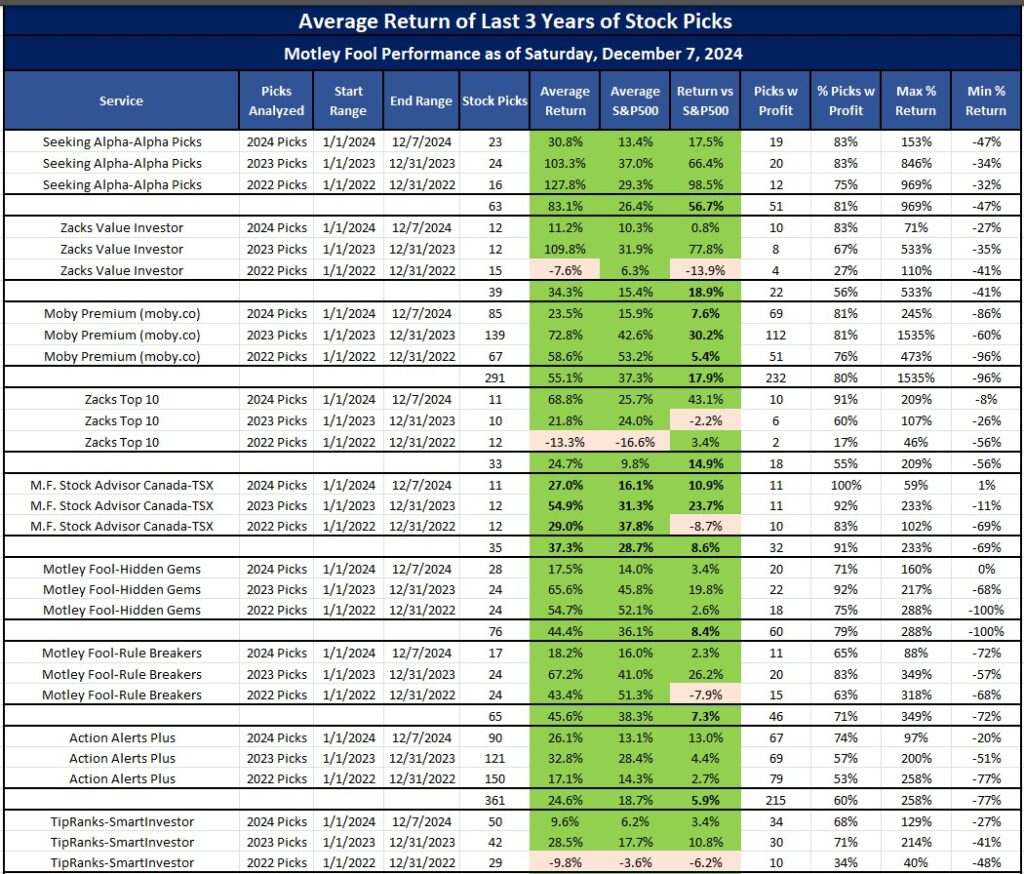This screenshot has height=874, width=1024.
Task: Click the Start Range column header
Action: [348, 100]
